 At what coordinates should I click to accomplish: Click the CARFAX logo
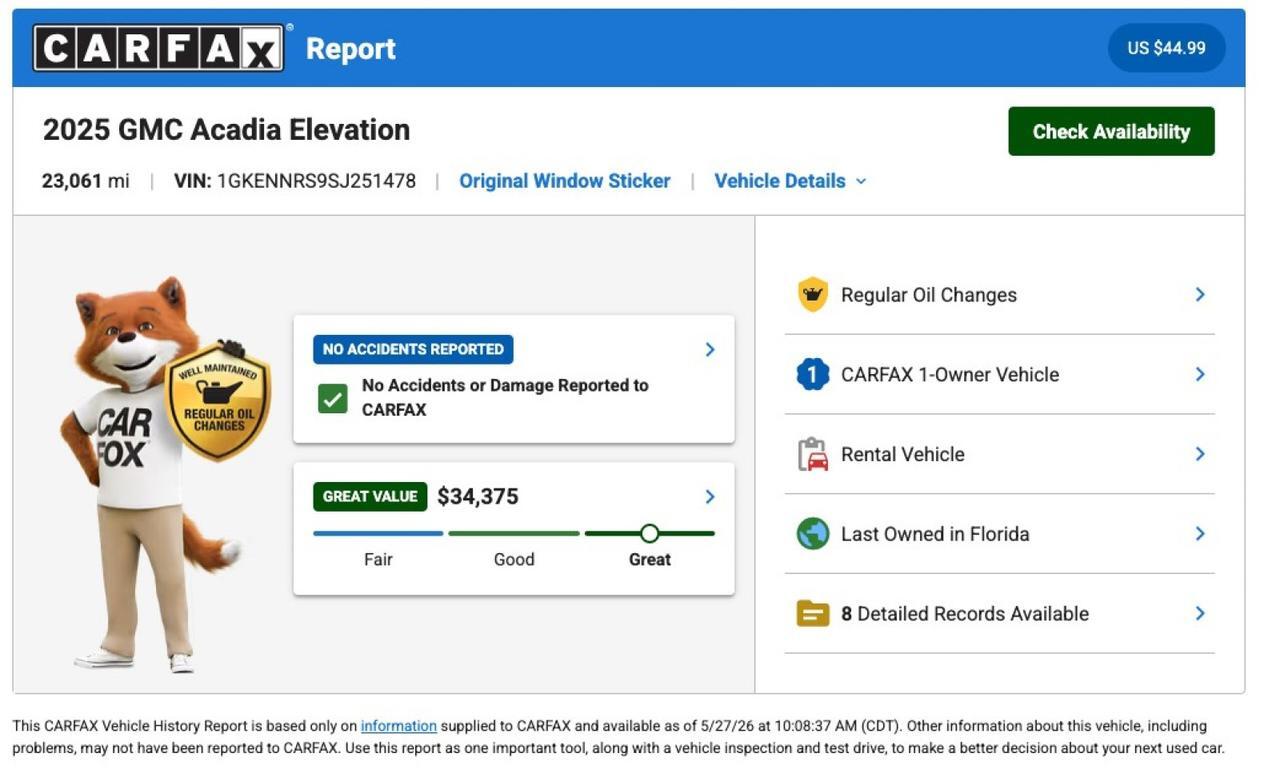pyautogui.click(x=159, y=48)
